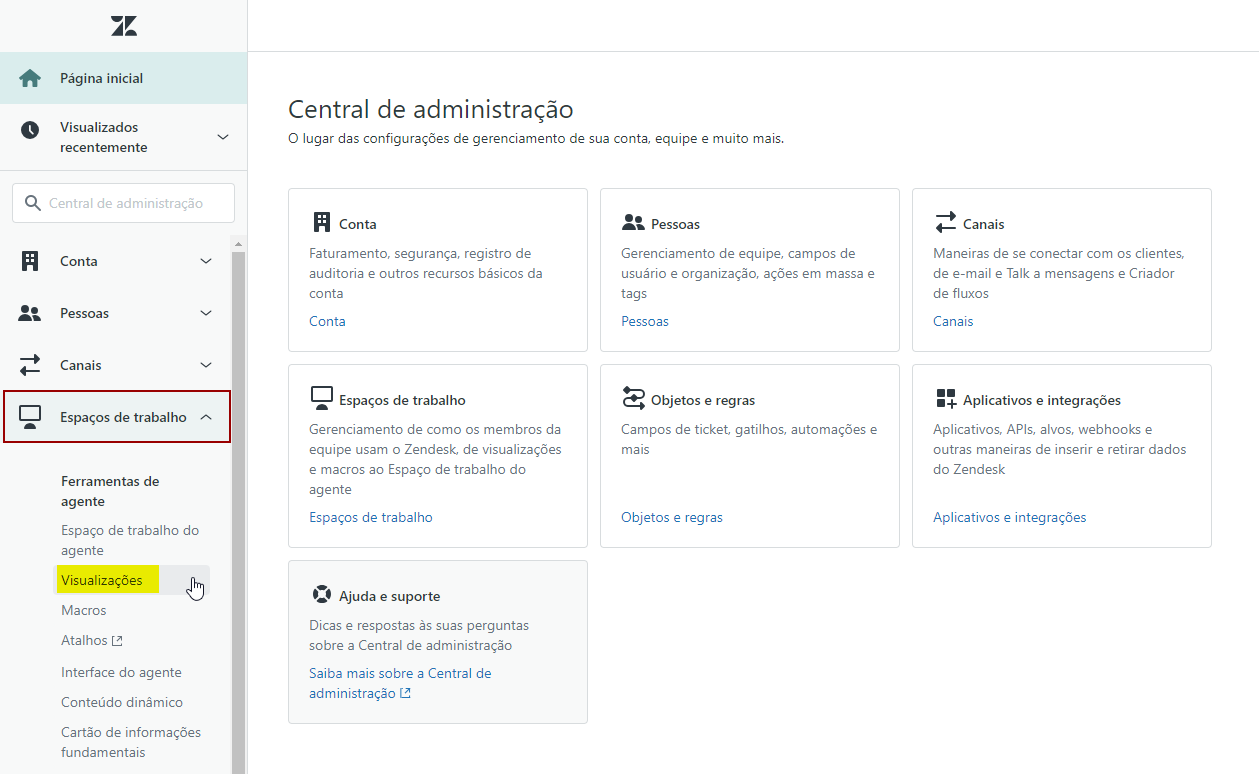This screenshot has height=774, width=1259.
Task: Expand the Pessoas sidebar section chevron
Action: coord(206,313)
